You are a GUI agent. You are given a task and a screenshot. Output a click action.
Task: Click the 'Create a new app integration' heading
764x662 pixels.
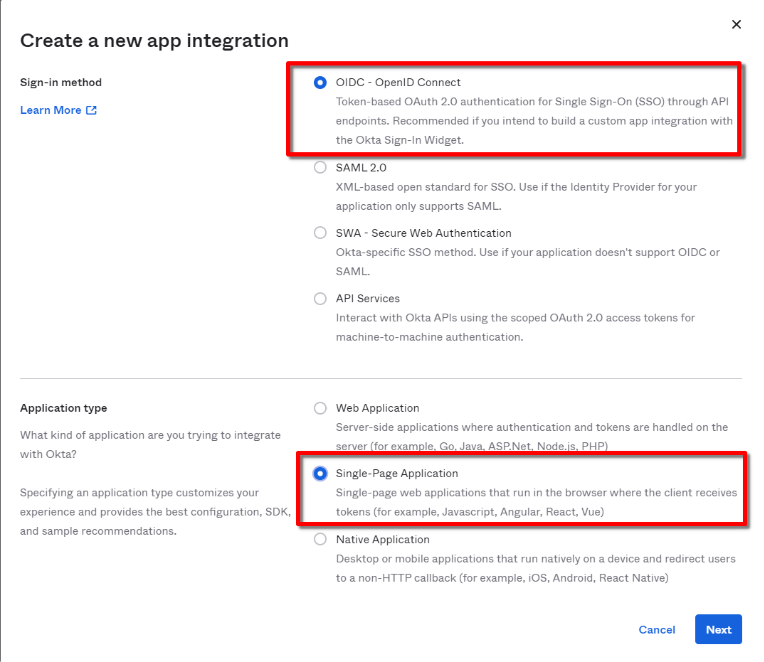tap(154, 41)
